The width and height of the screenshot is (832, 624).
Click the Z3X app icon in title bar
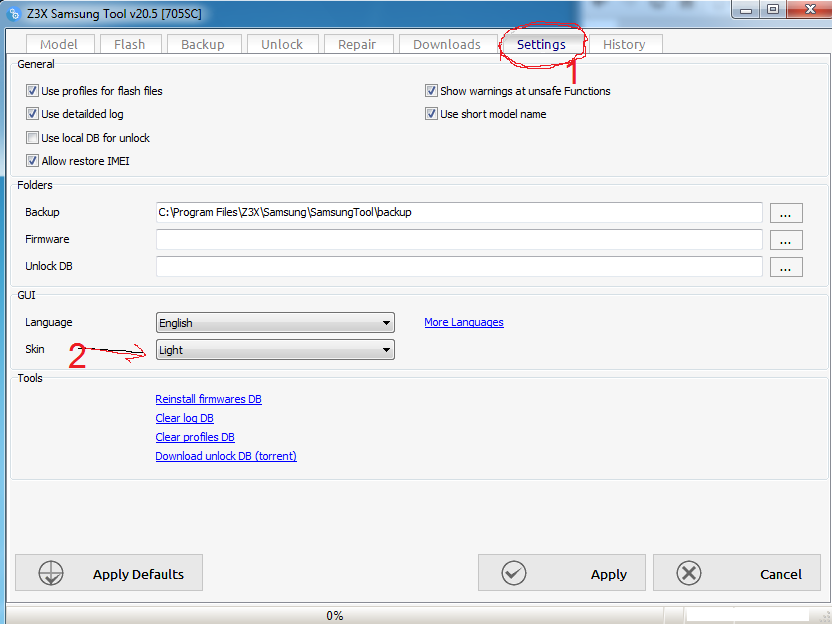(x=14, y=14)
